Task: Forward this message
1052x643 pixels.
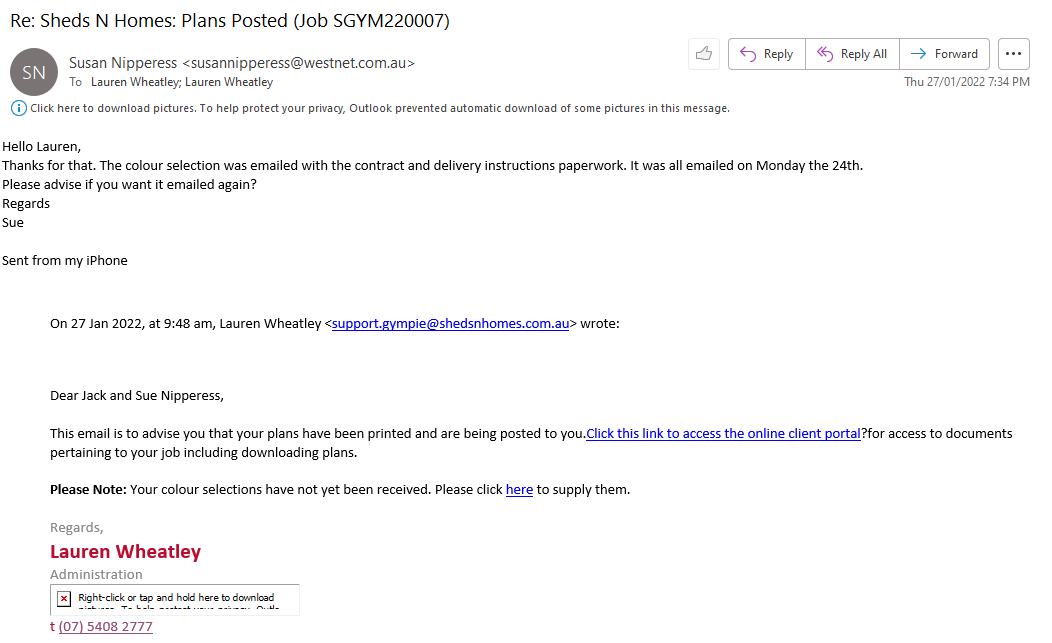Action: click(x=945, y=54)
